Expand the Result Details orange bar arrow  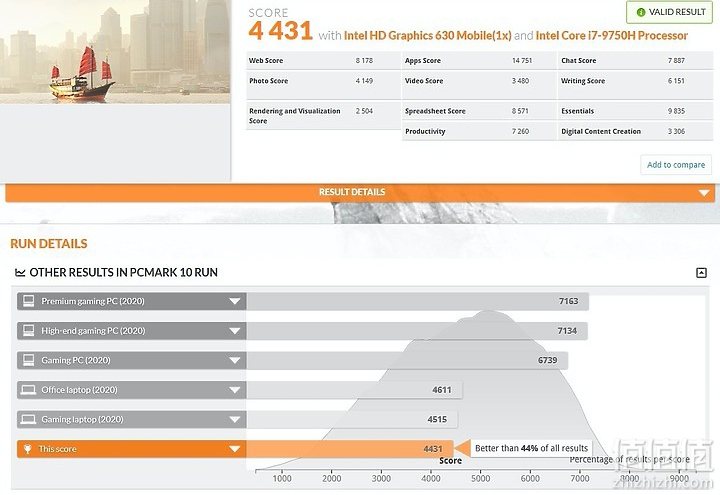click(x=704, y=193)
